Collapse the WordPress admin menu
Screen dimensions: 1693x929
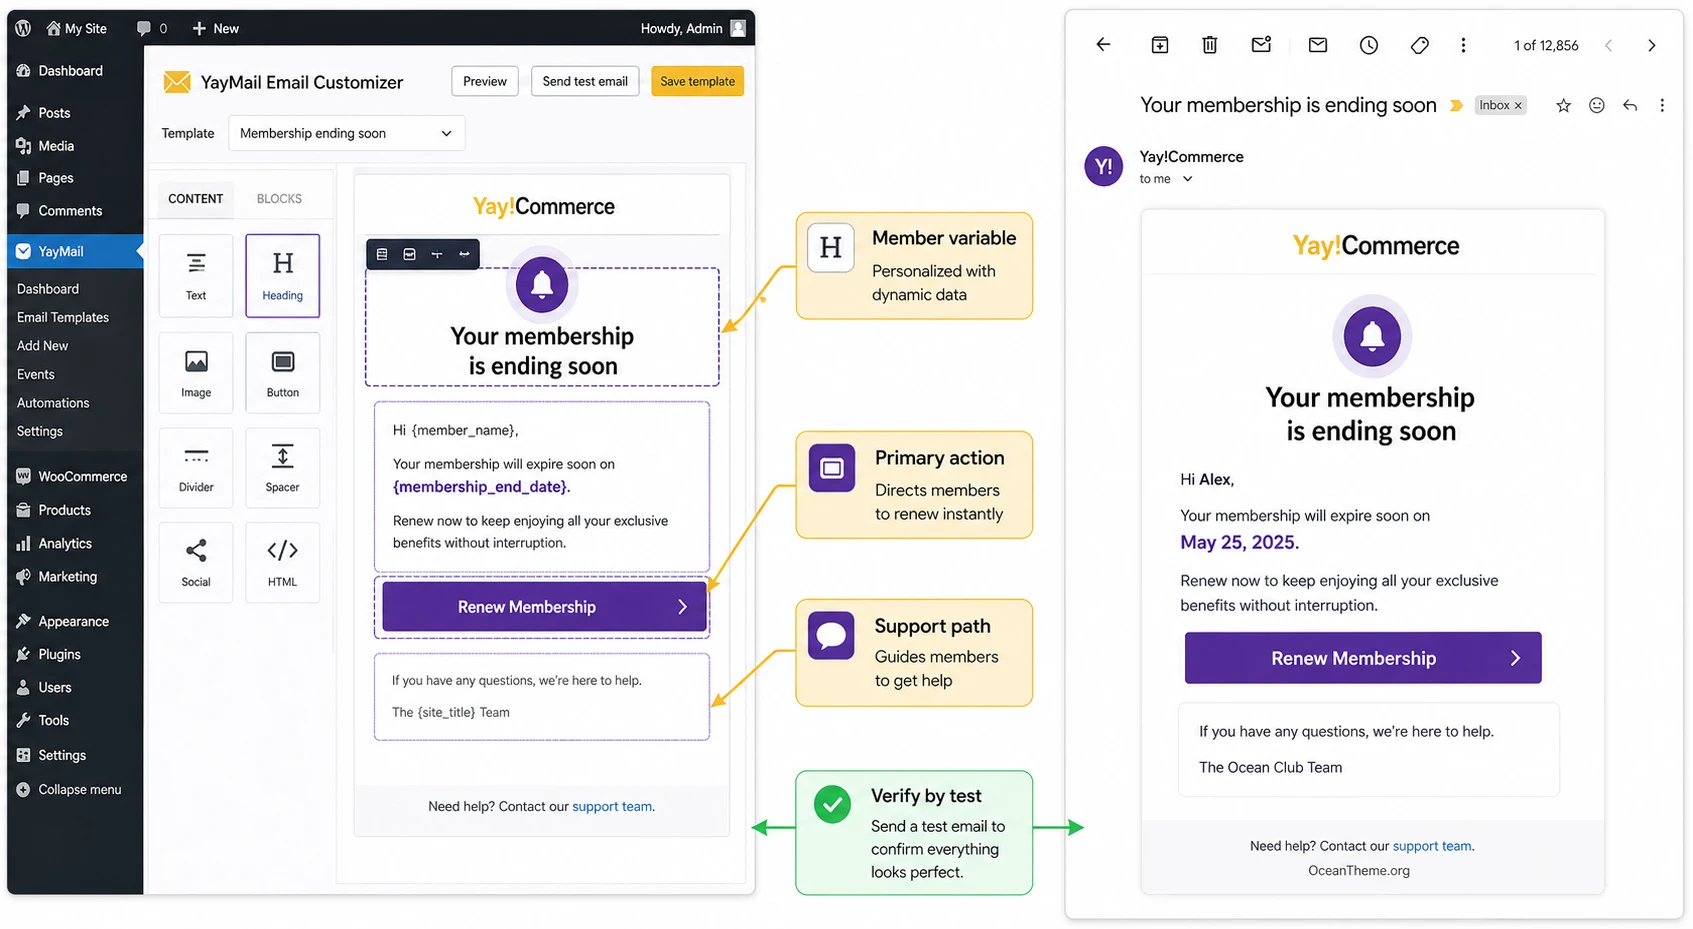(69, 789)
